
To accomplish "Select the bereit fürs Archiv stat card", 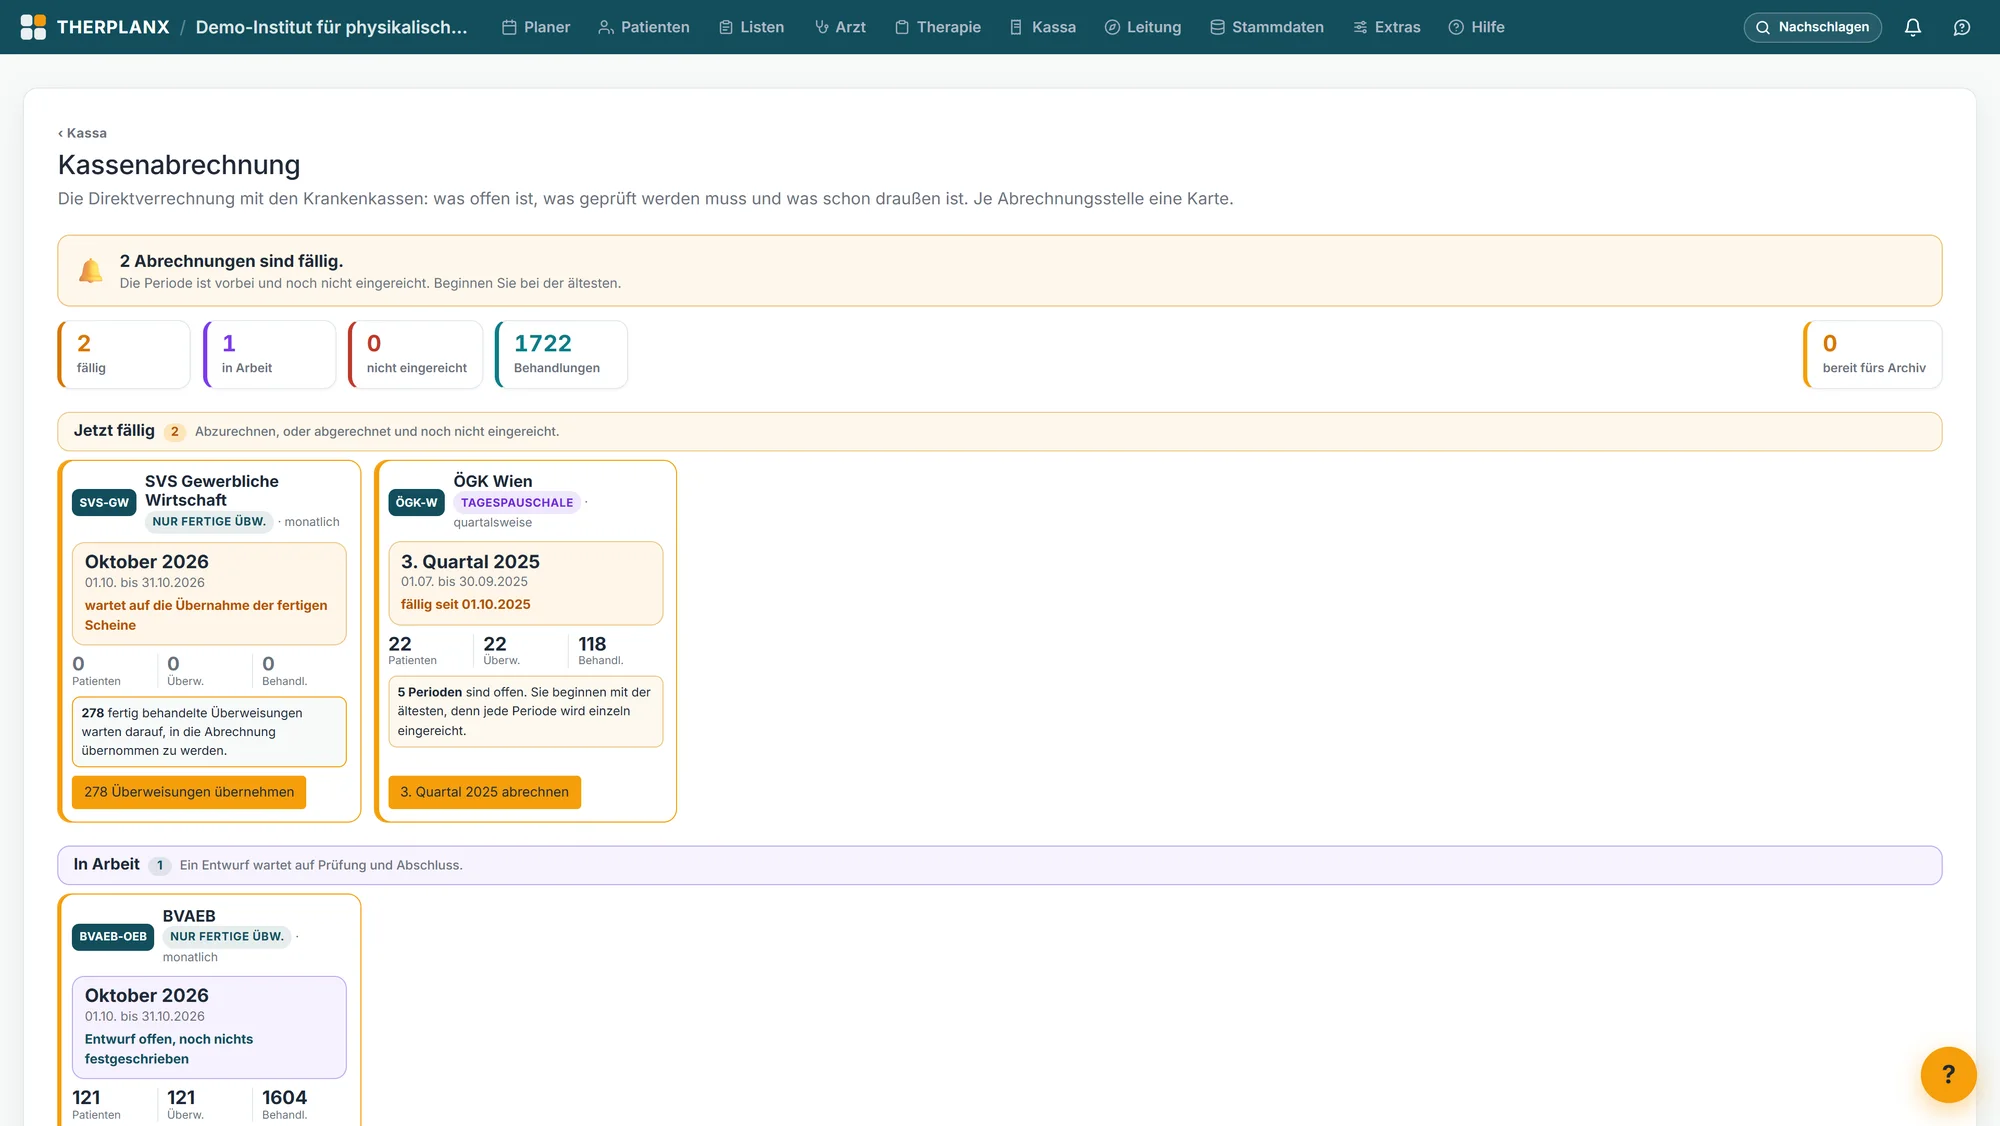I will pyautogui.click(x=1872, y=354).
